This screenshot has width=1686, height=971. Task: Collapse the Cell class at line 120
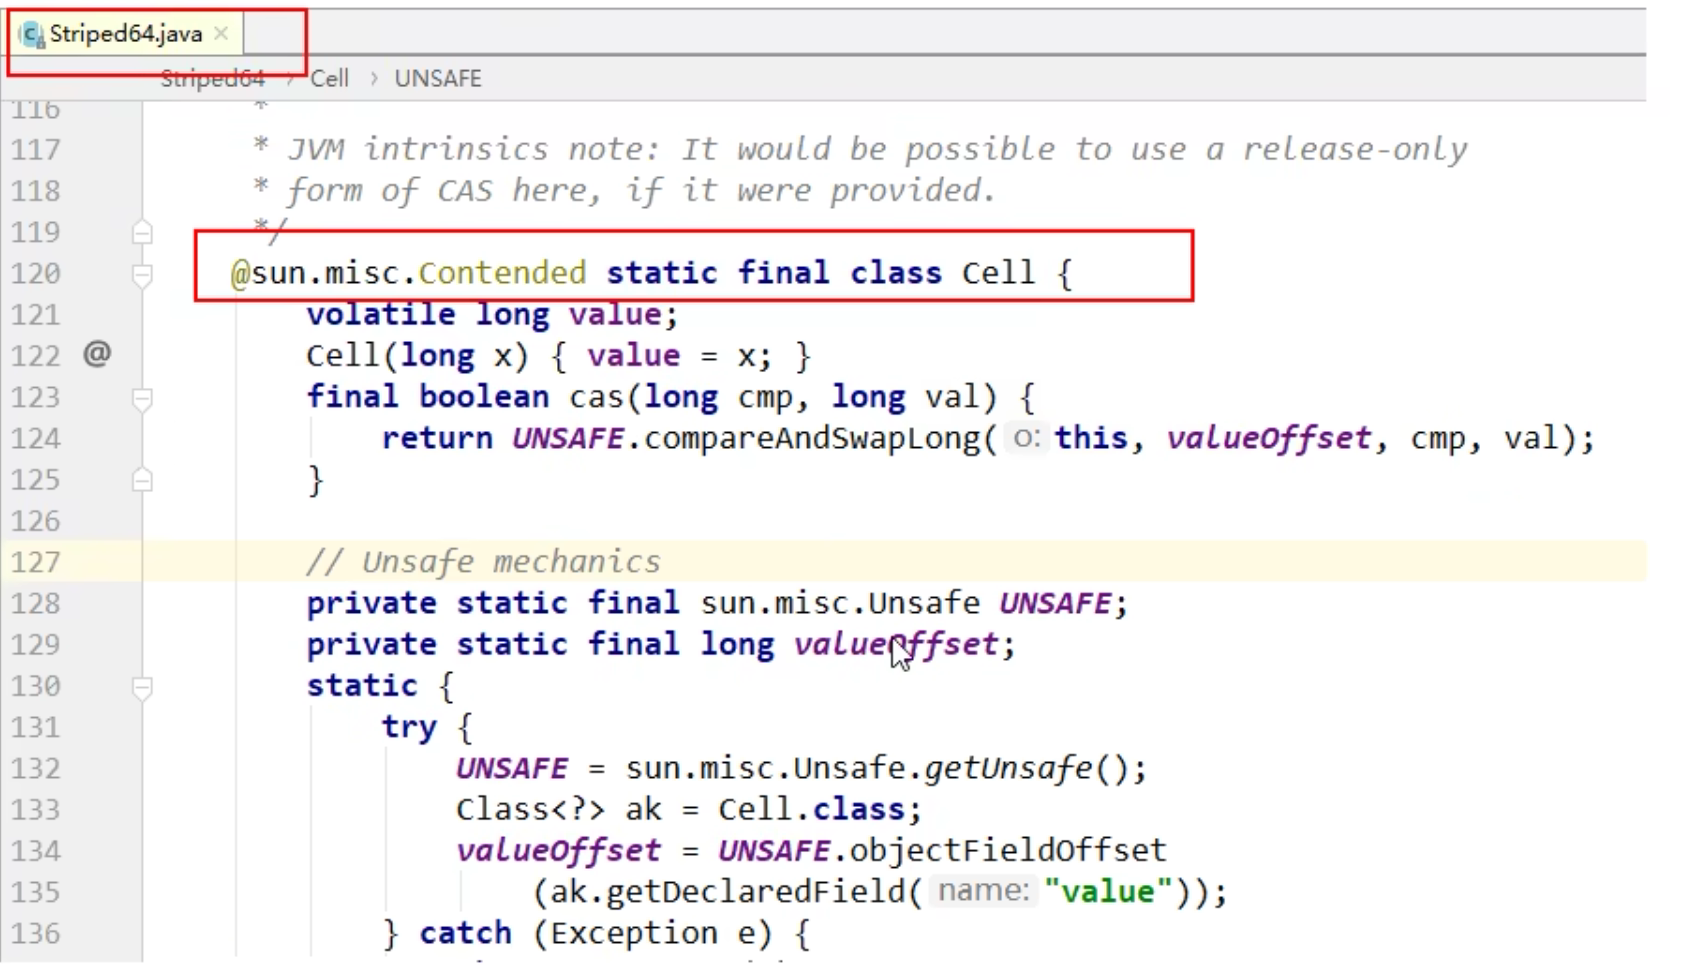tap(142, 274)
